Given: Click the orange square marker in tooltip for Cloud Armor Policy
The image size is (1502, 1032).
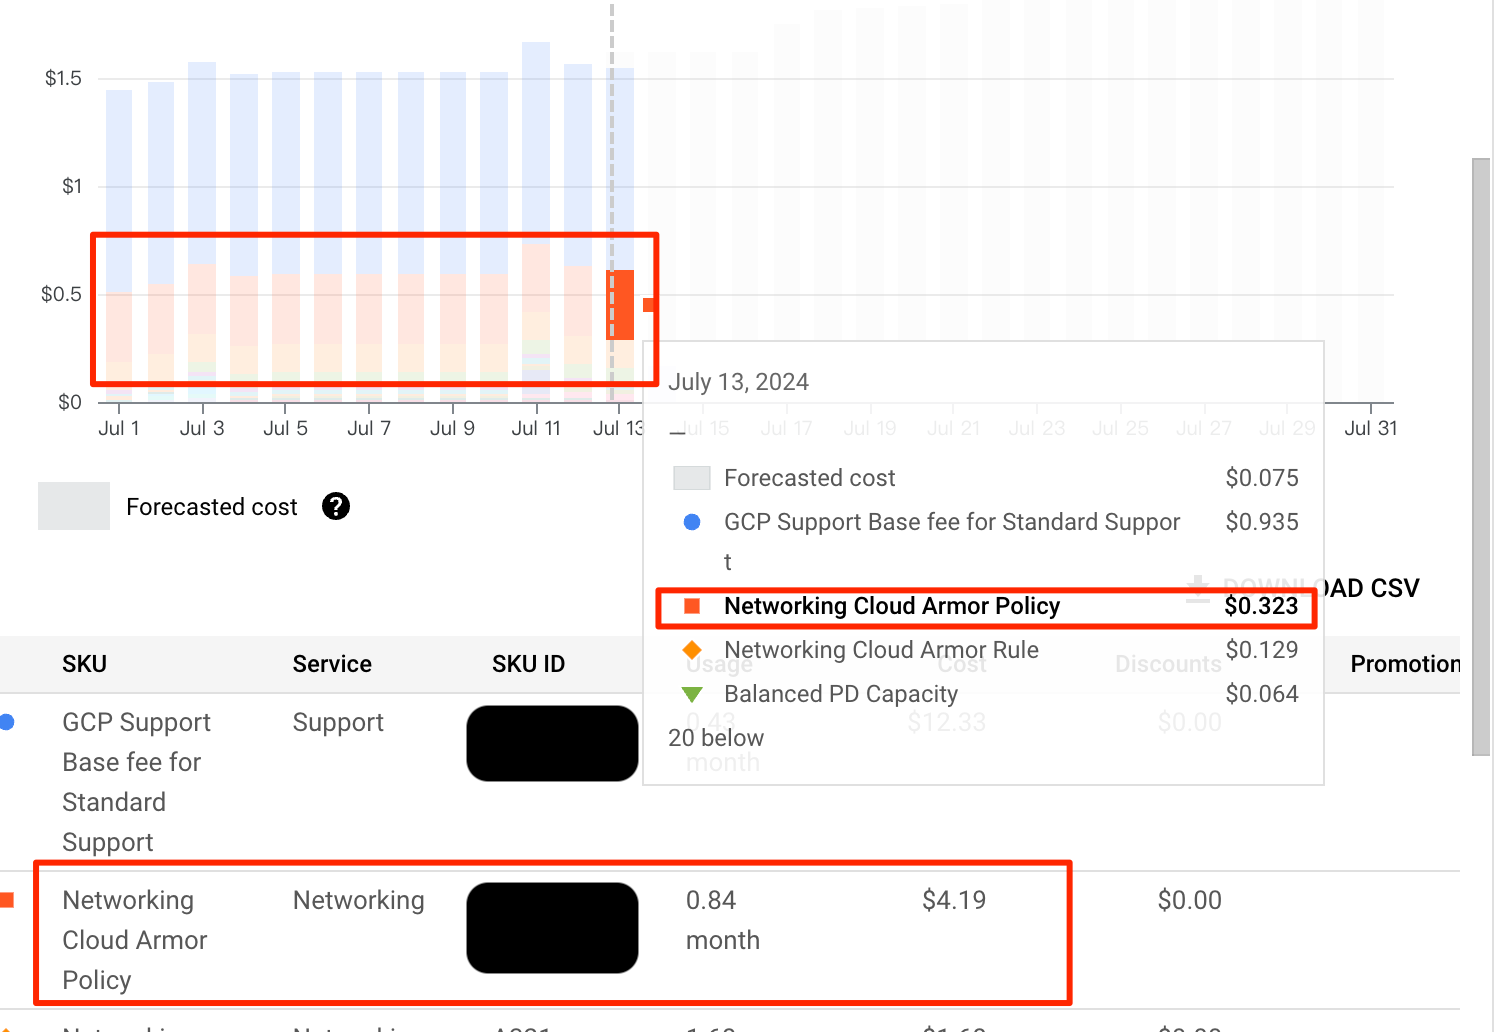Looking at the screenshot, I should pos(692,606).
